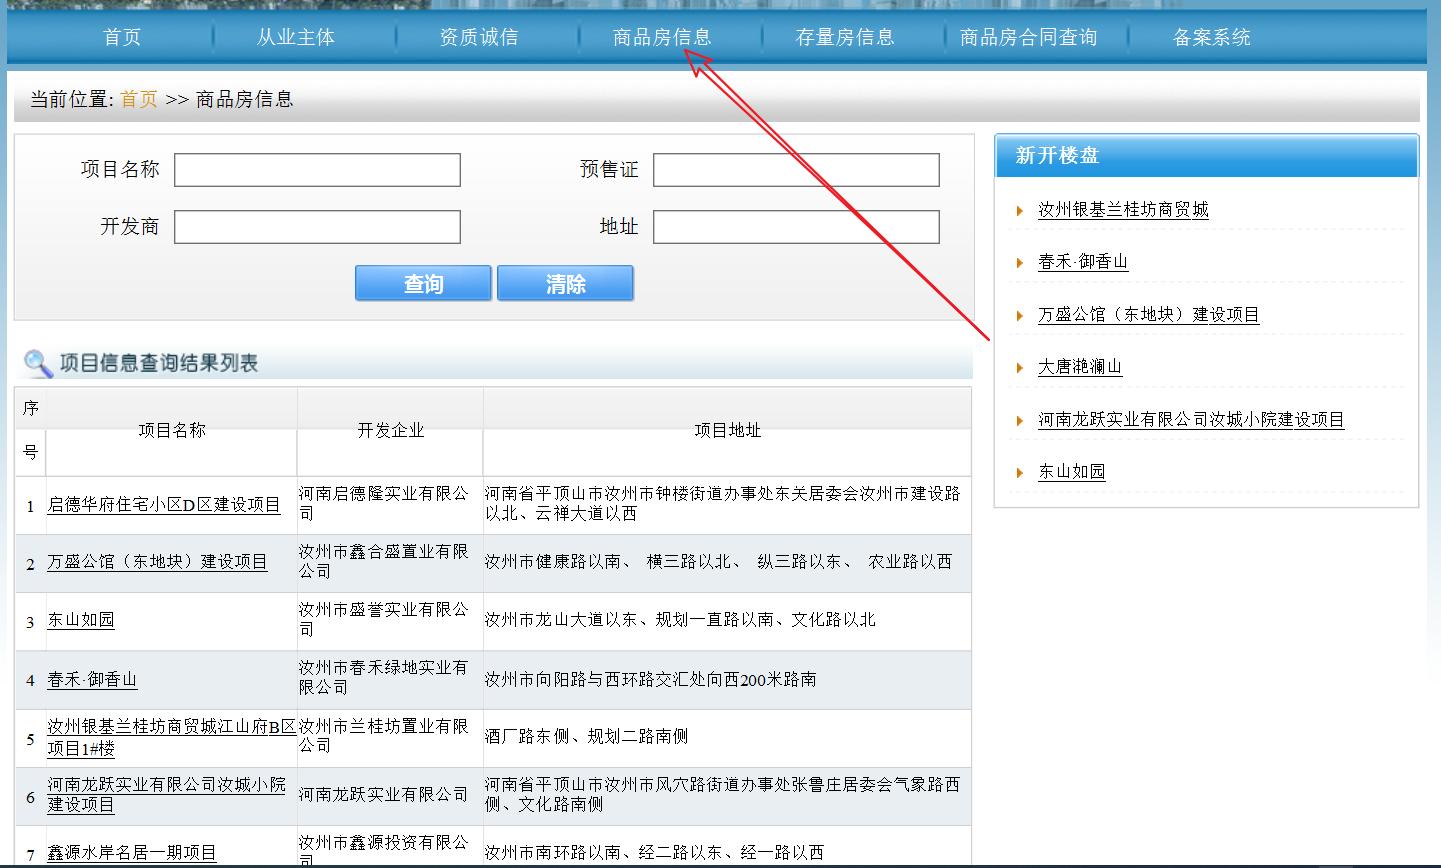
Task: Open the 首页 menu item
Action: point(120,36)
